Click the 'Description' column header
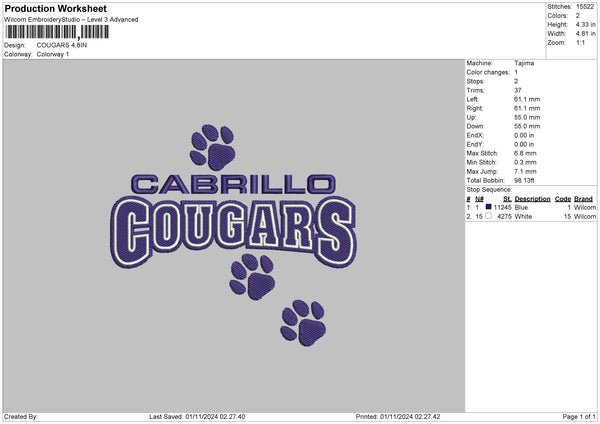Image resolution: width=600 pixels, height=424 pixels. 532,199
